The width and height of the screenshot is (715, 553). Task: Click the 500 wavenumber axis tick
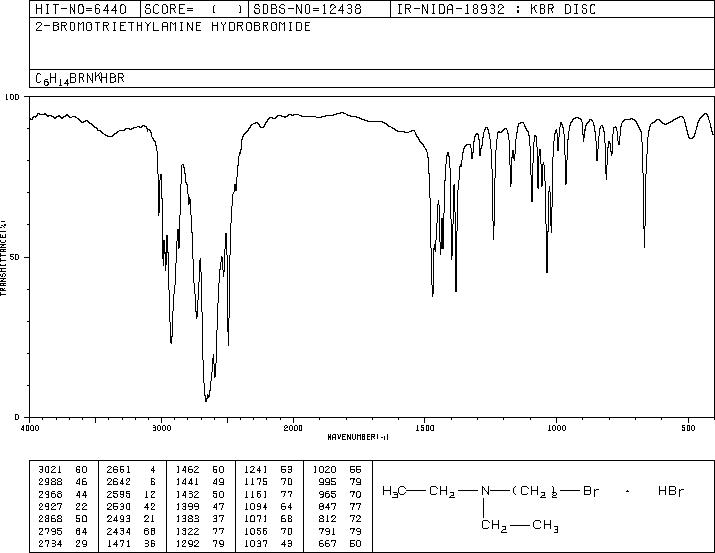[x=688, y=428]
